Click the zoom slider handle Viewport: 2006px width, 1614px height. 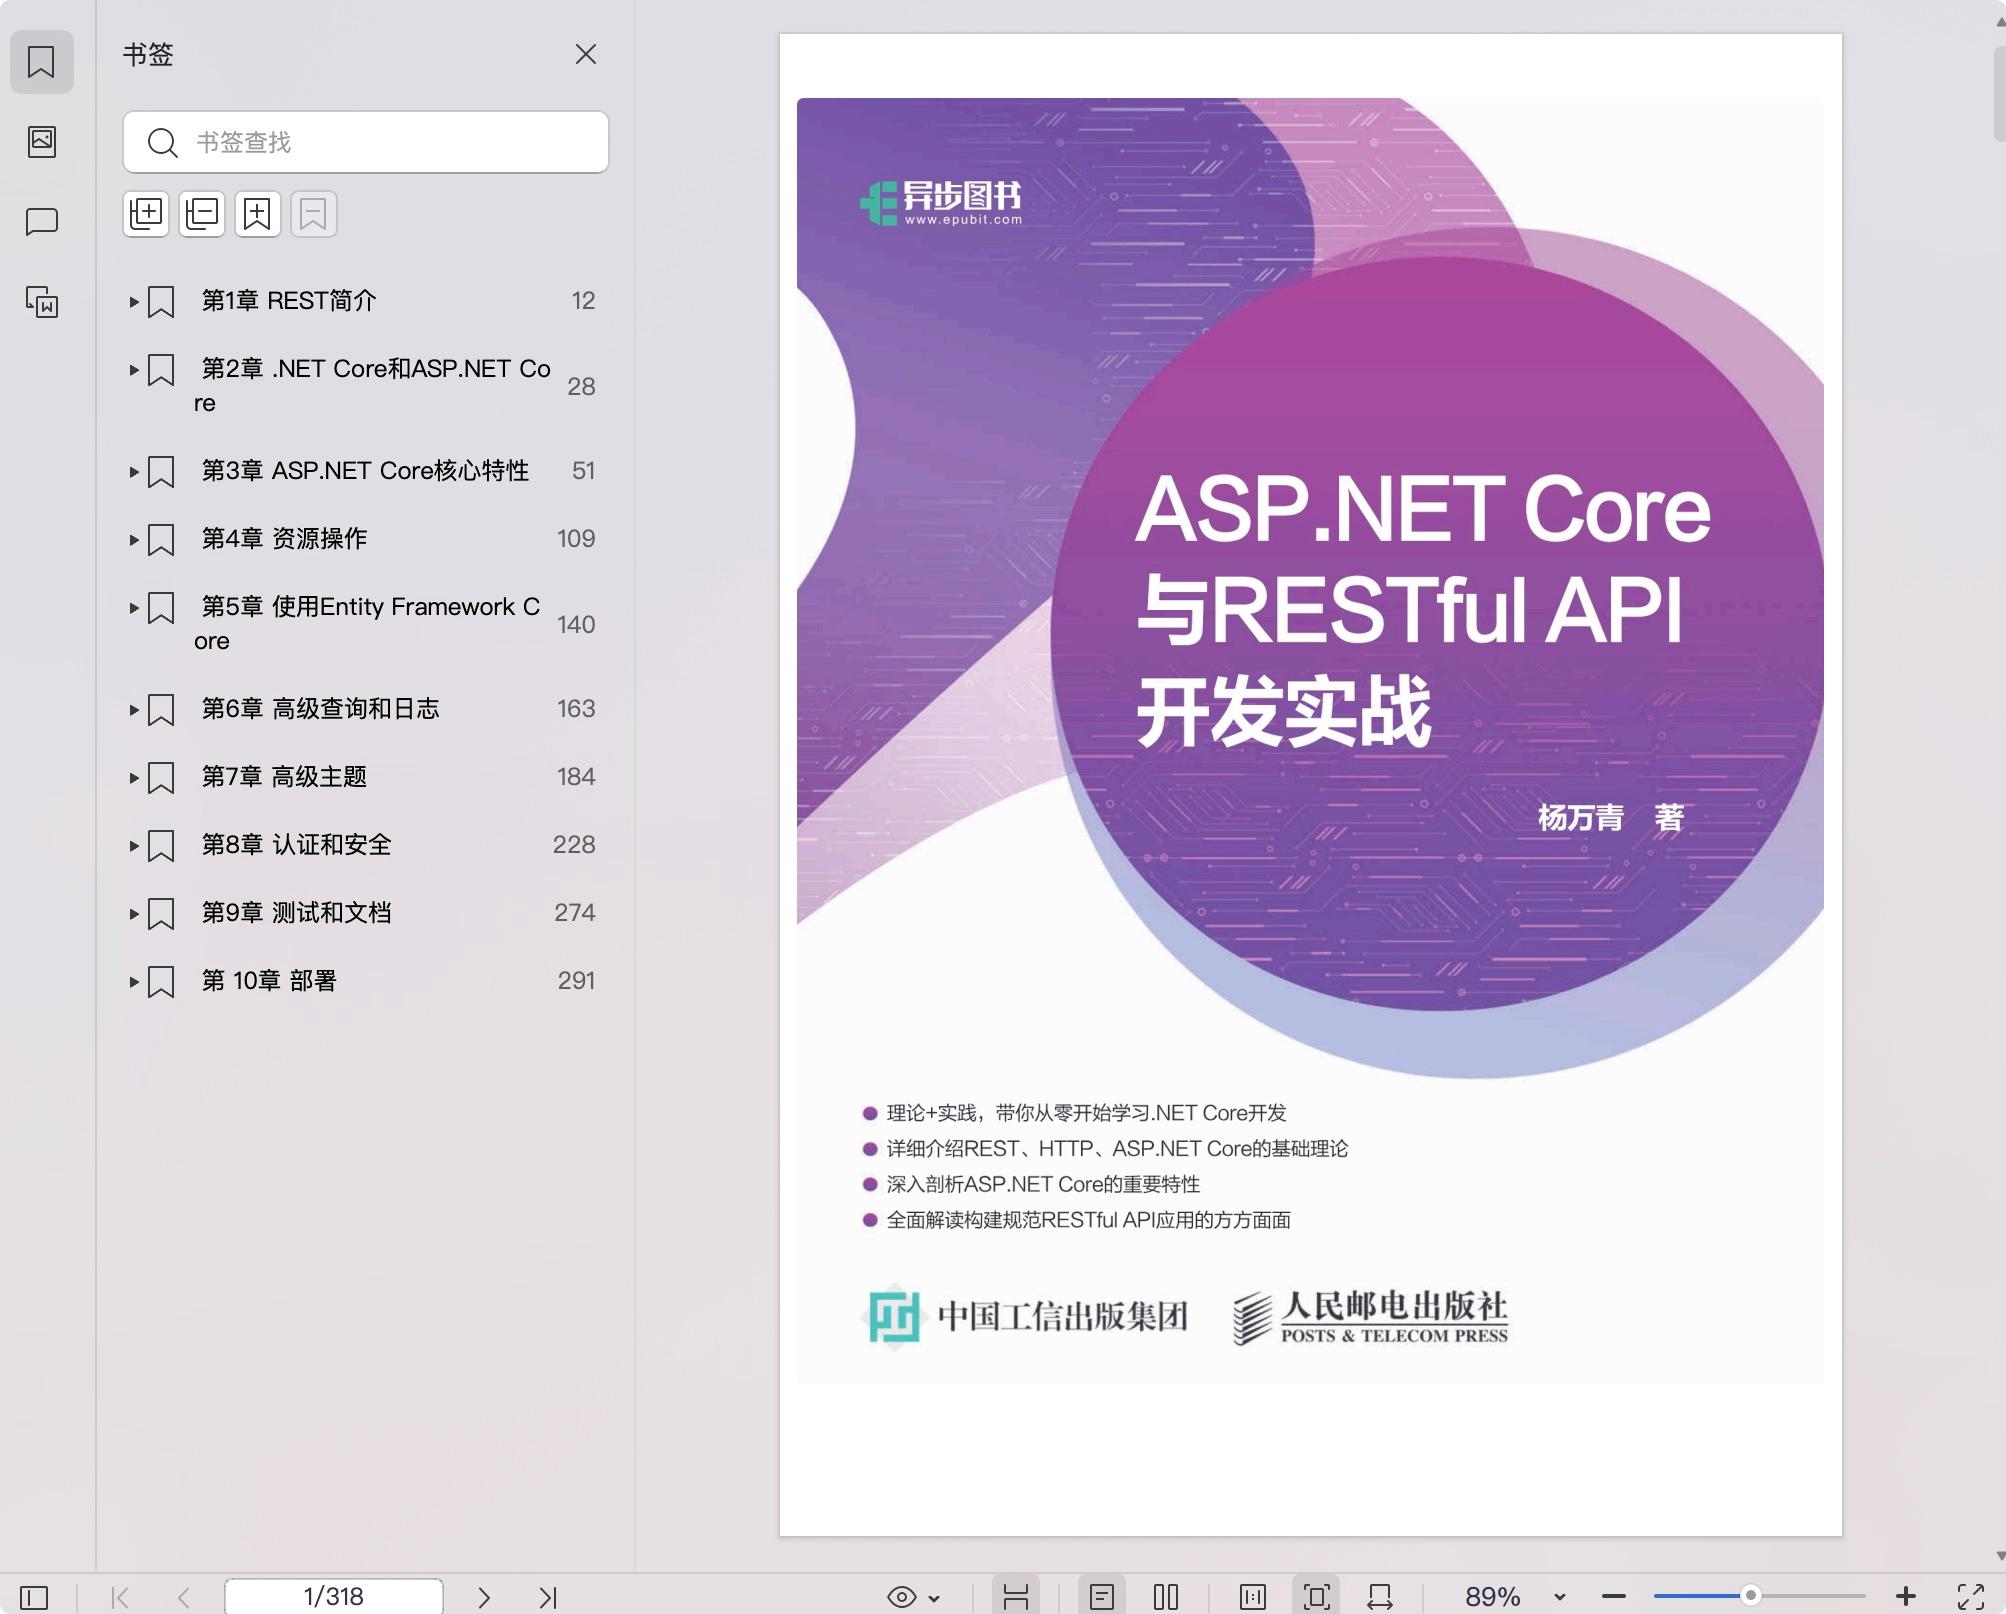pyautogui.click(x=1750, y=1595)
